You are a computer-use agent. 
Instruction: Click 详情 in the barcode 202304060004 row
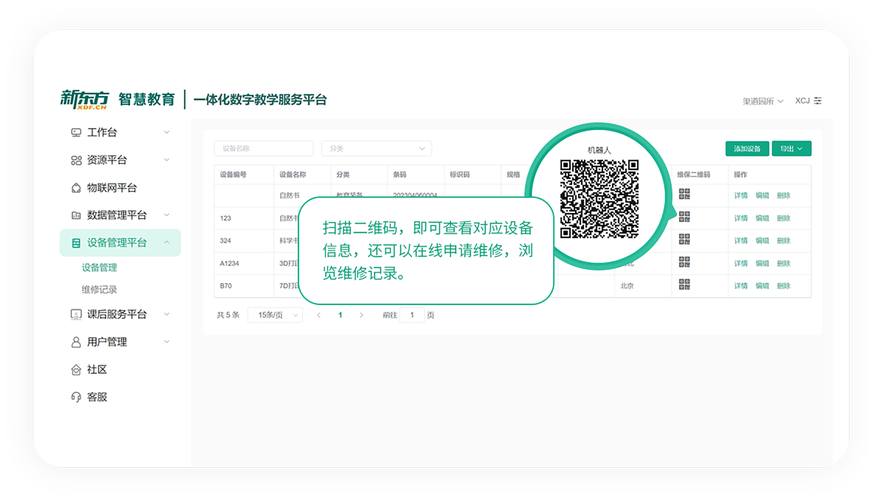tap(741, 195)
